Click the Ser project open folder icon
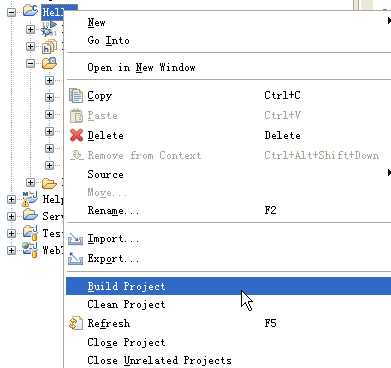Viewport: 391px width, 368px height. pyautogui.click(x=30, y=215)
